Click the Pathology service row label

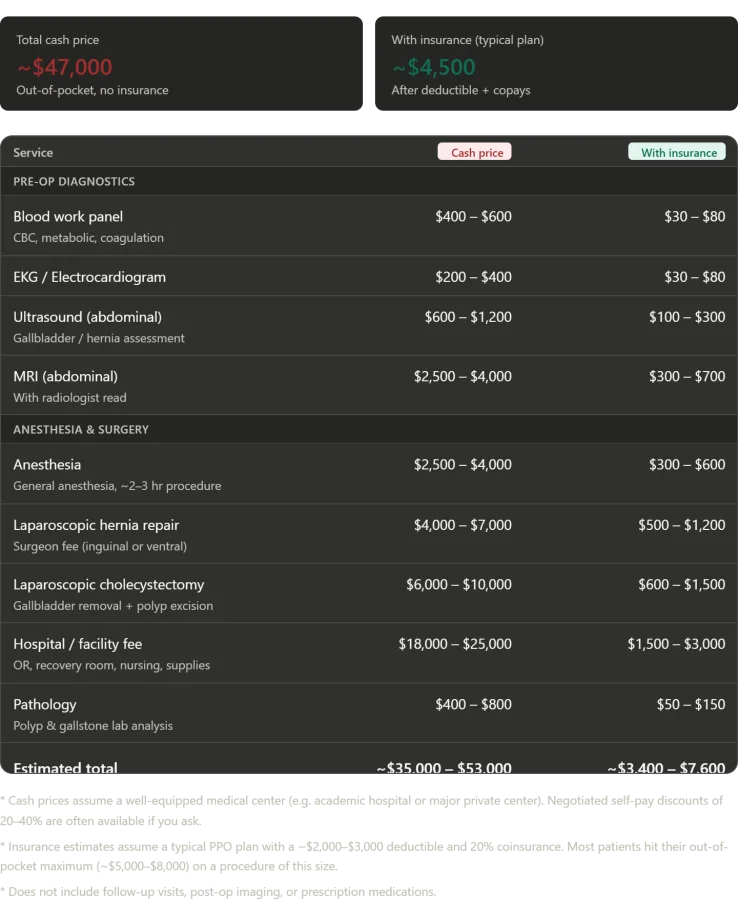pyautogui.click(x=45, y=705)
